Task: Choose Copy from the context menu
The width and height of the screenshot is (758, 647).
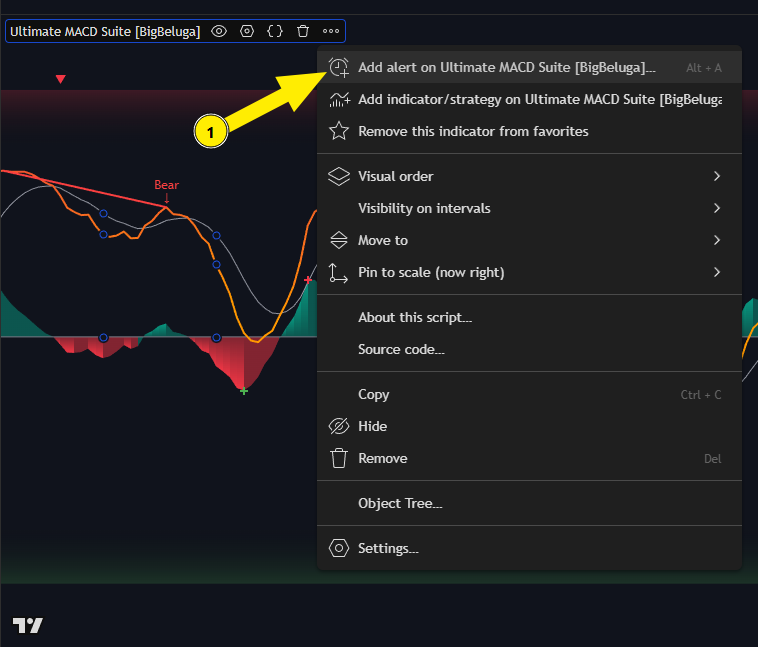Action: click(x=374, y=394)
